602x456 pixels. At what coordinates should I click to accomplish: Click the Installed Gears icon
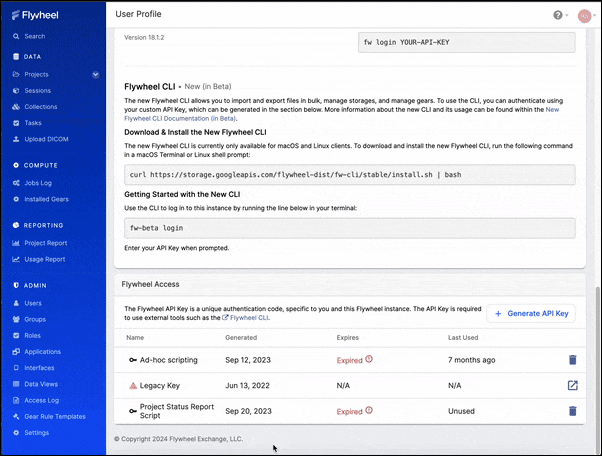(x=16, y=199)
